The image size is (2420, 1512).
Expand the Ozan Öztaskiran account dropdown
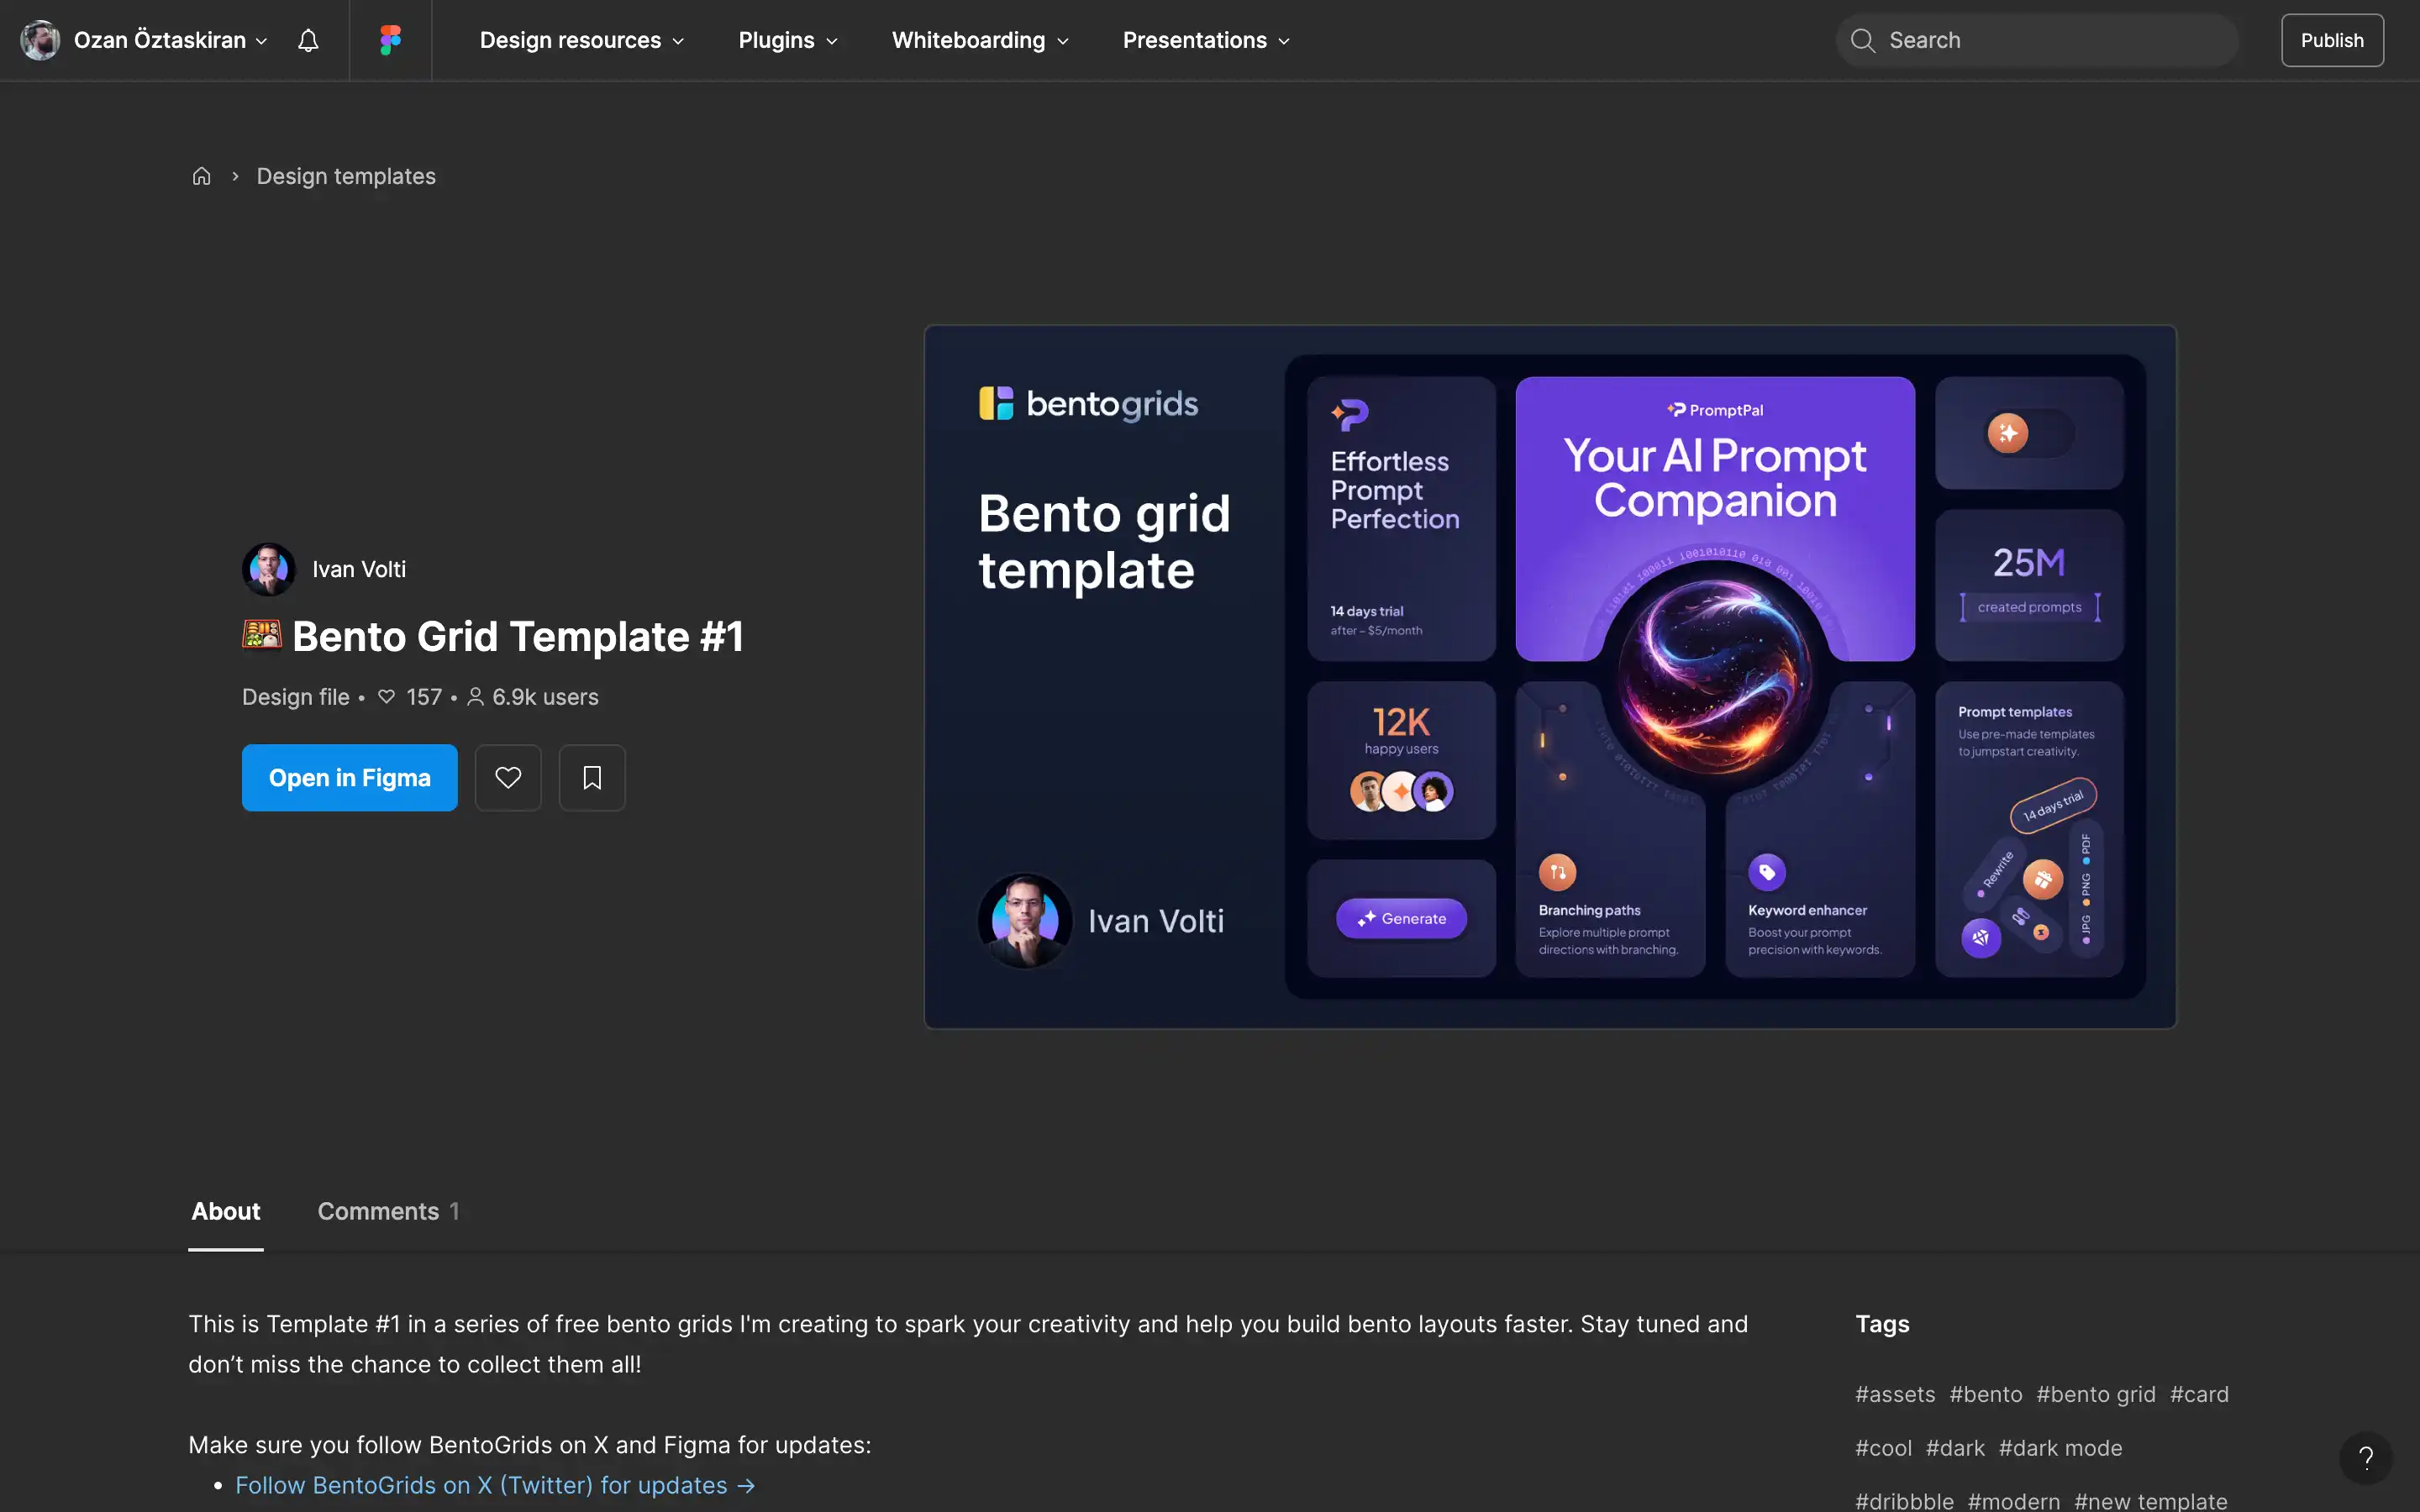261,41
